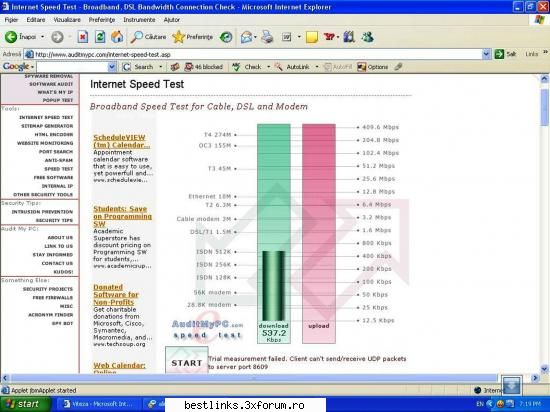Open the ScheduleVIEW Calendar ad link
Image resolution: width=550 pixels, height=412 pixels.
121,141
